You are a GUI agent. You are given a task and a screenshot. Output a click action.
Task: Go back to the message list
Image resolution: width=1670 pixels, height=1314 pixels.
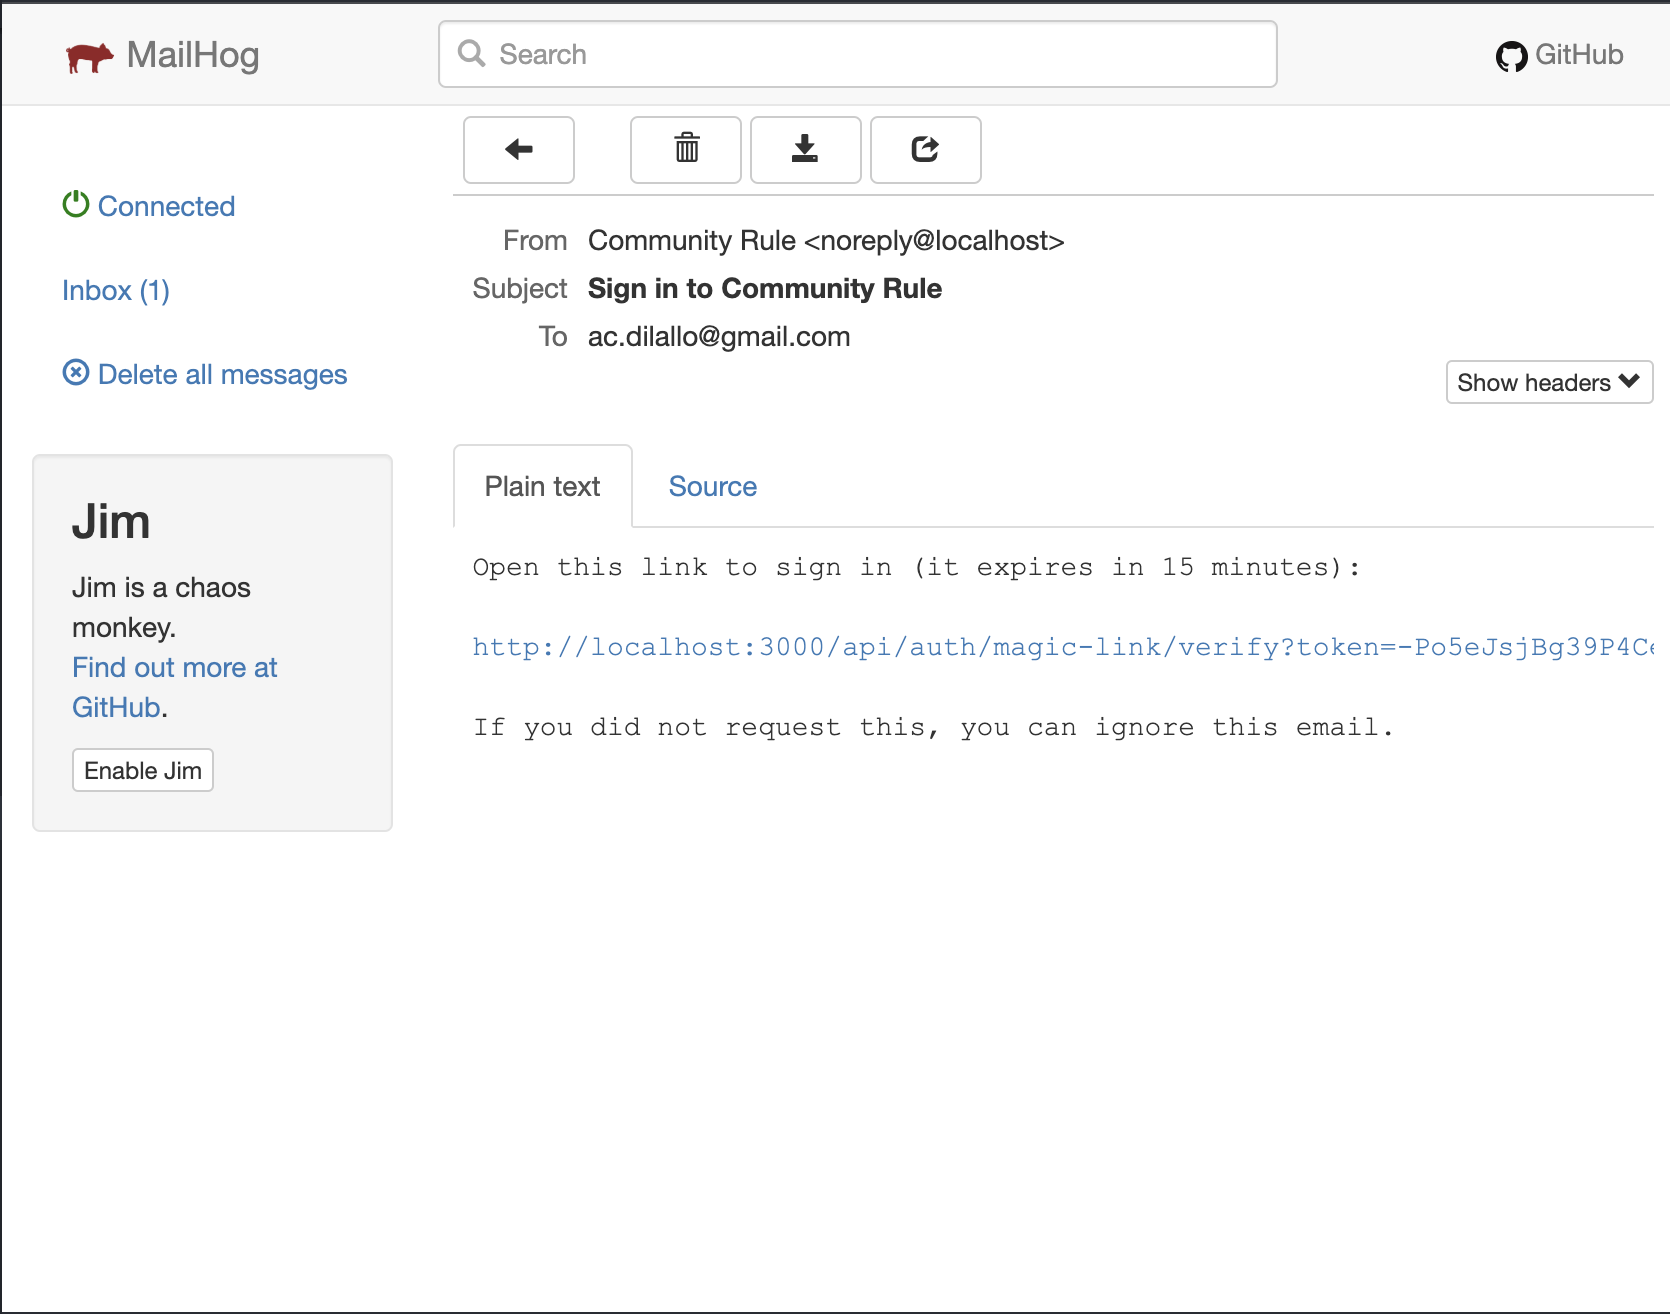[x=519, y=150]
